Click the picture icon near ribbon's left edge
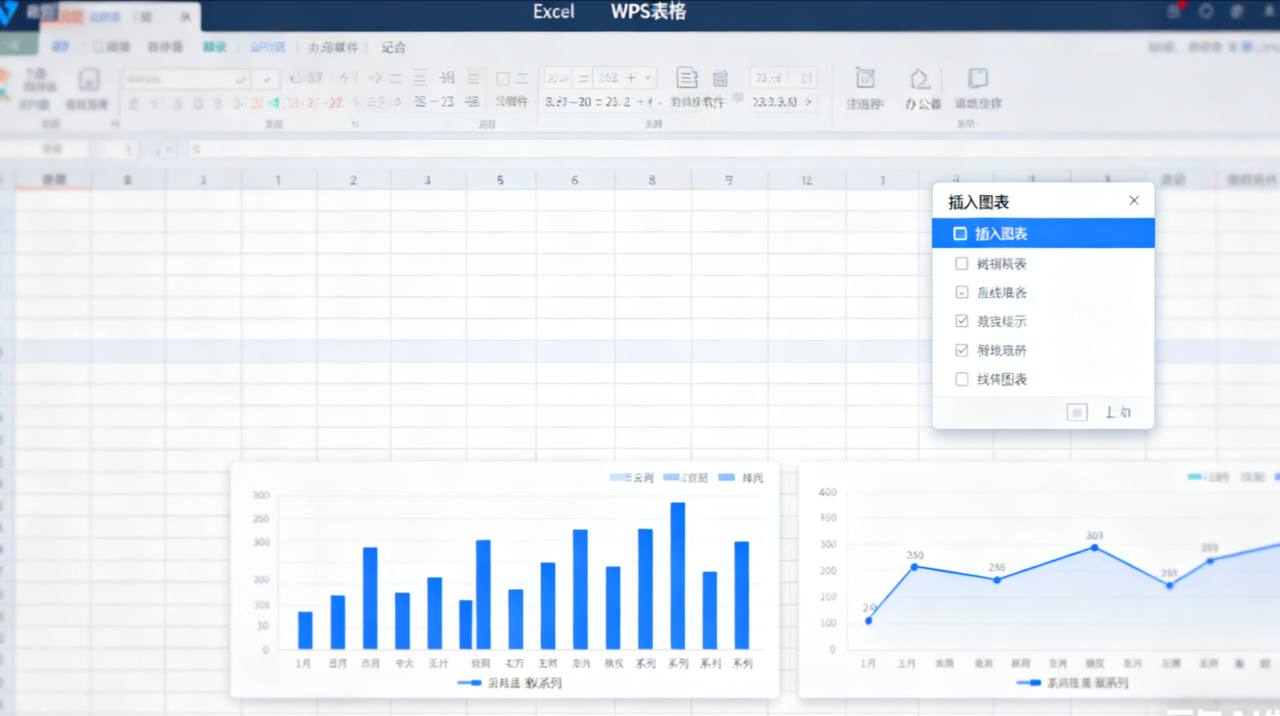The image size is (1280, 716). pyautogui.click(x=88, y=80)
